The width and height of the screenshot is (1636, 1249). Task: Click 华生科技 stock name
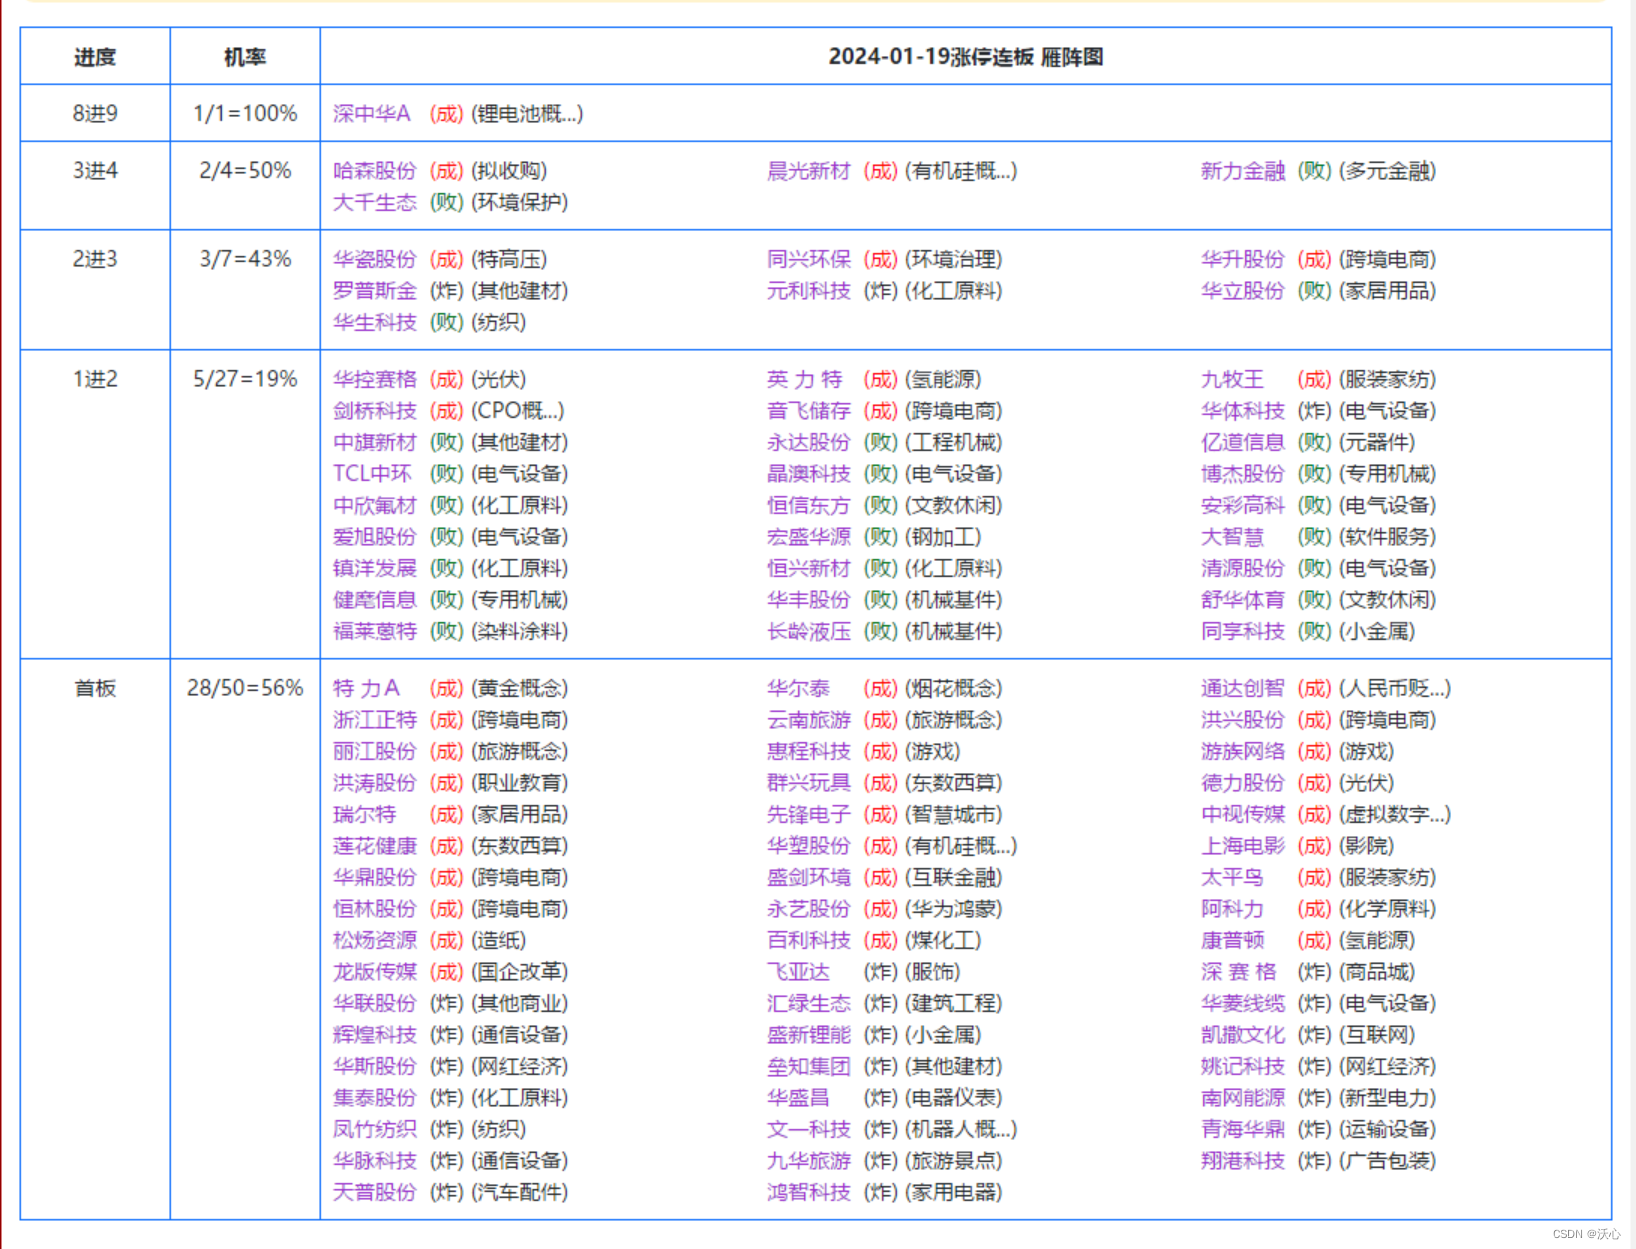[374, 322]
